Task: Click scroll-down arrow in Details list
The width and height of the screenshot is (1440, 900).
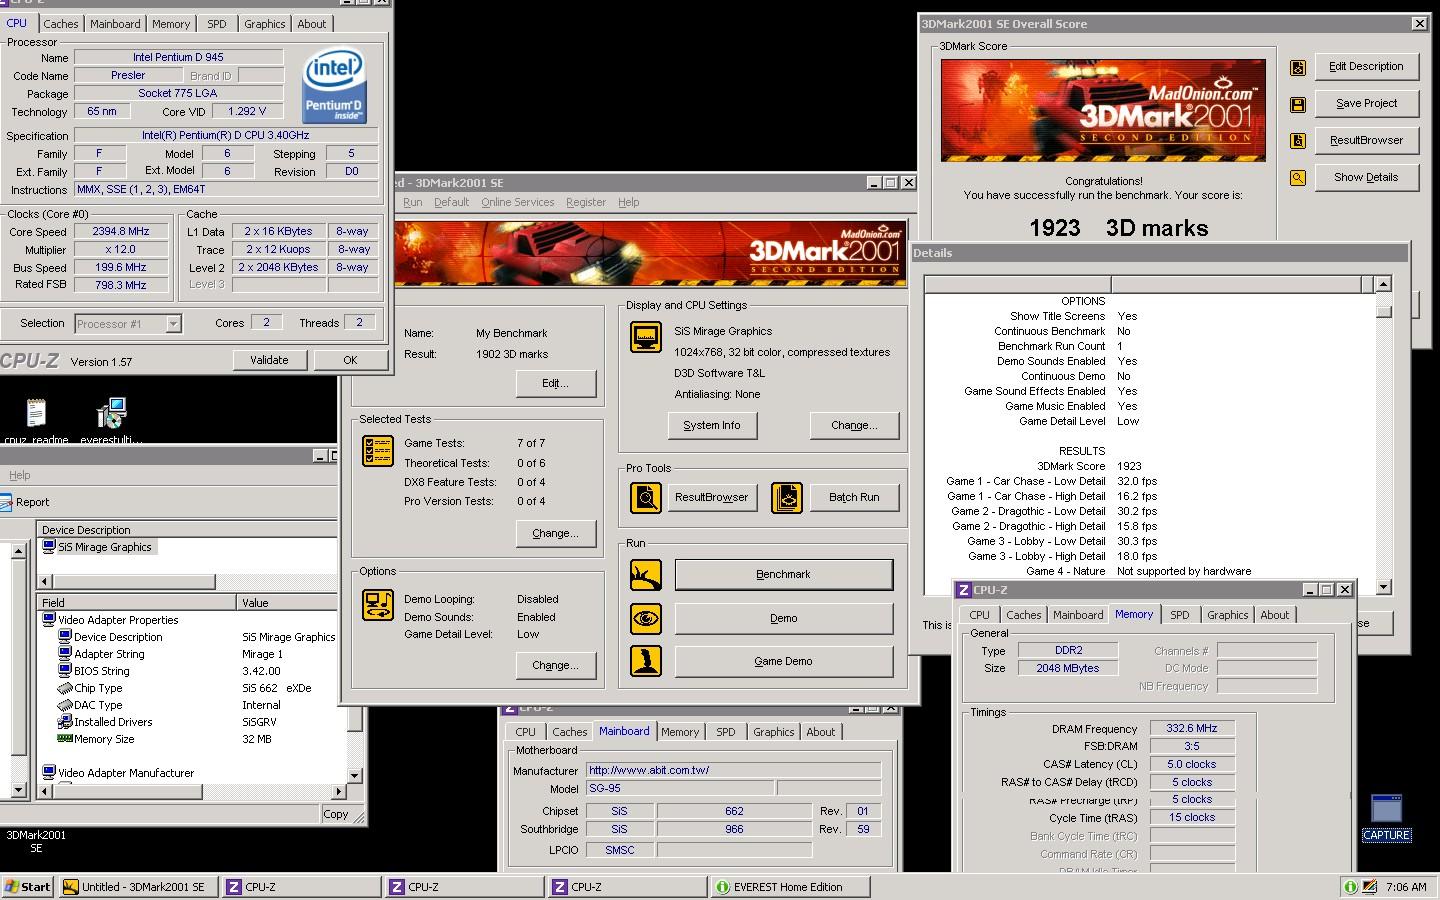Action: pyautogui.click(x=1383, y=587)
